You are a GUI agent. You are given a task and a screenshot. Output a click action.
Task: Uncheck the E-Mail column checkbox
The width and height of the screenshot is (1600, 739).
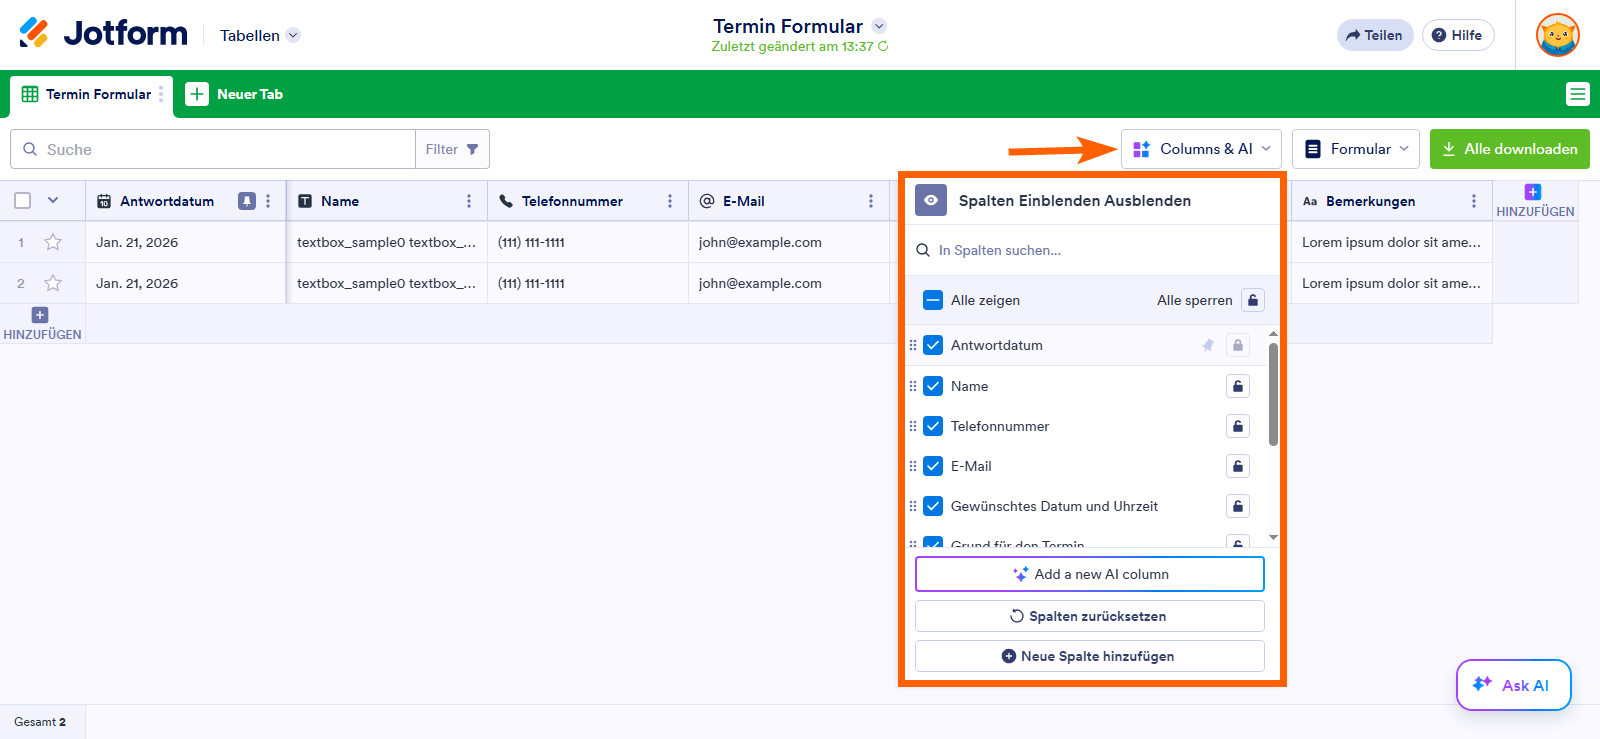pos(933,466)
